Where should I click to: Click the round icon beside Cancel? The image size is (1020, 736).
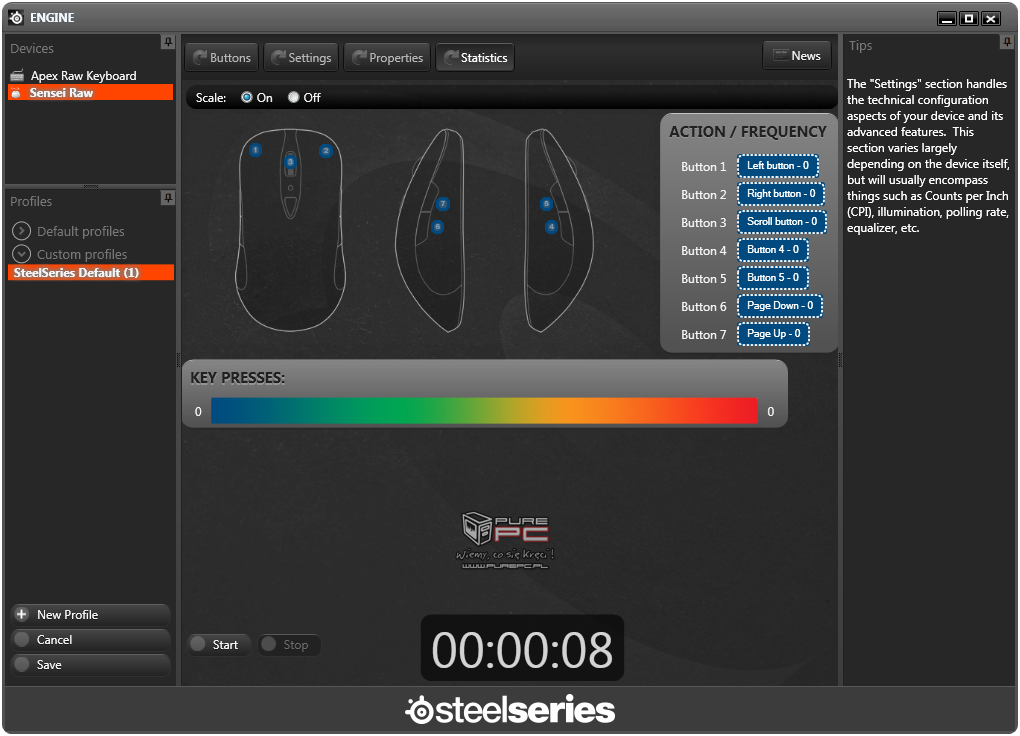coord(21,639)
